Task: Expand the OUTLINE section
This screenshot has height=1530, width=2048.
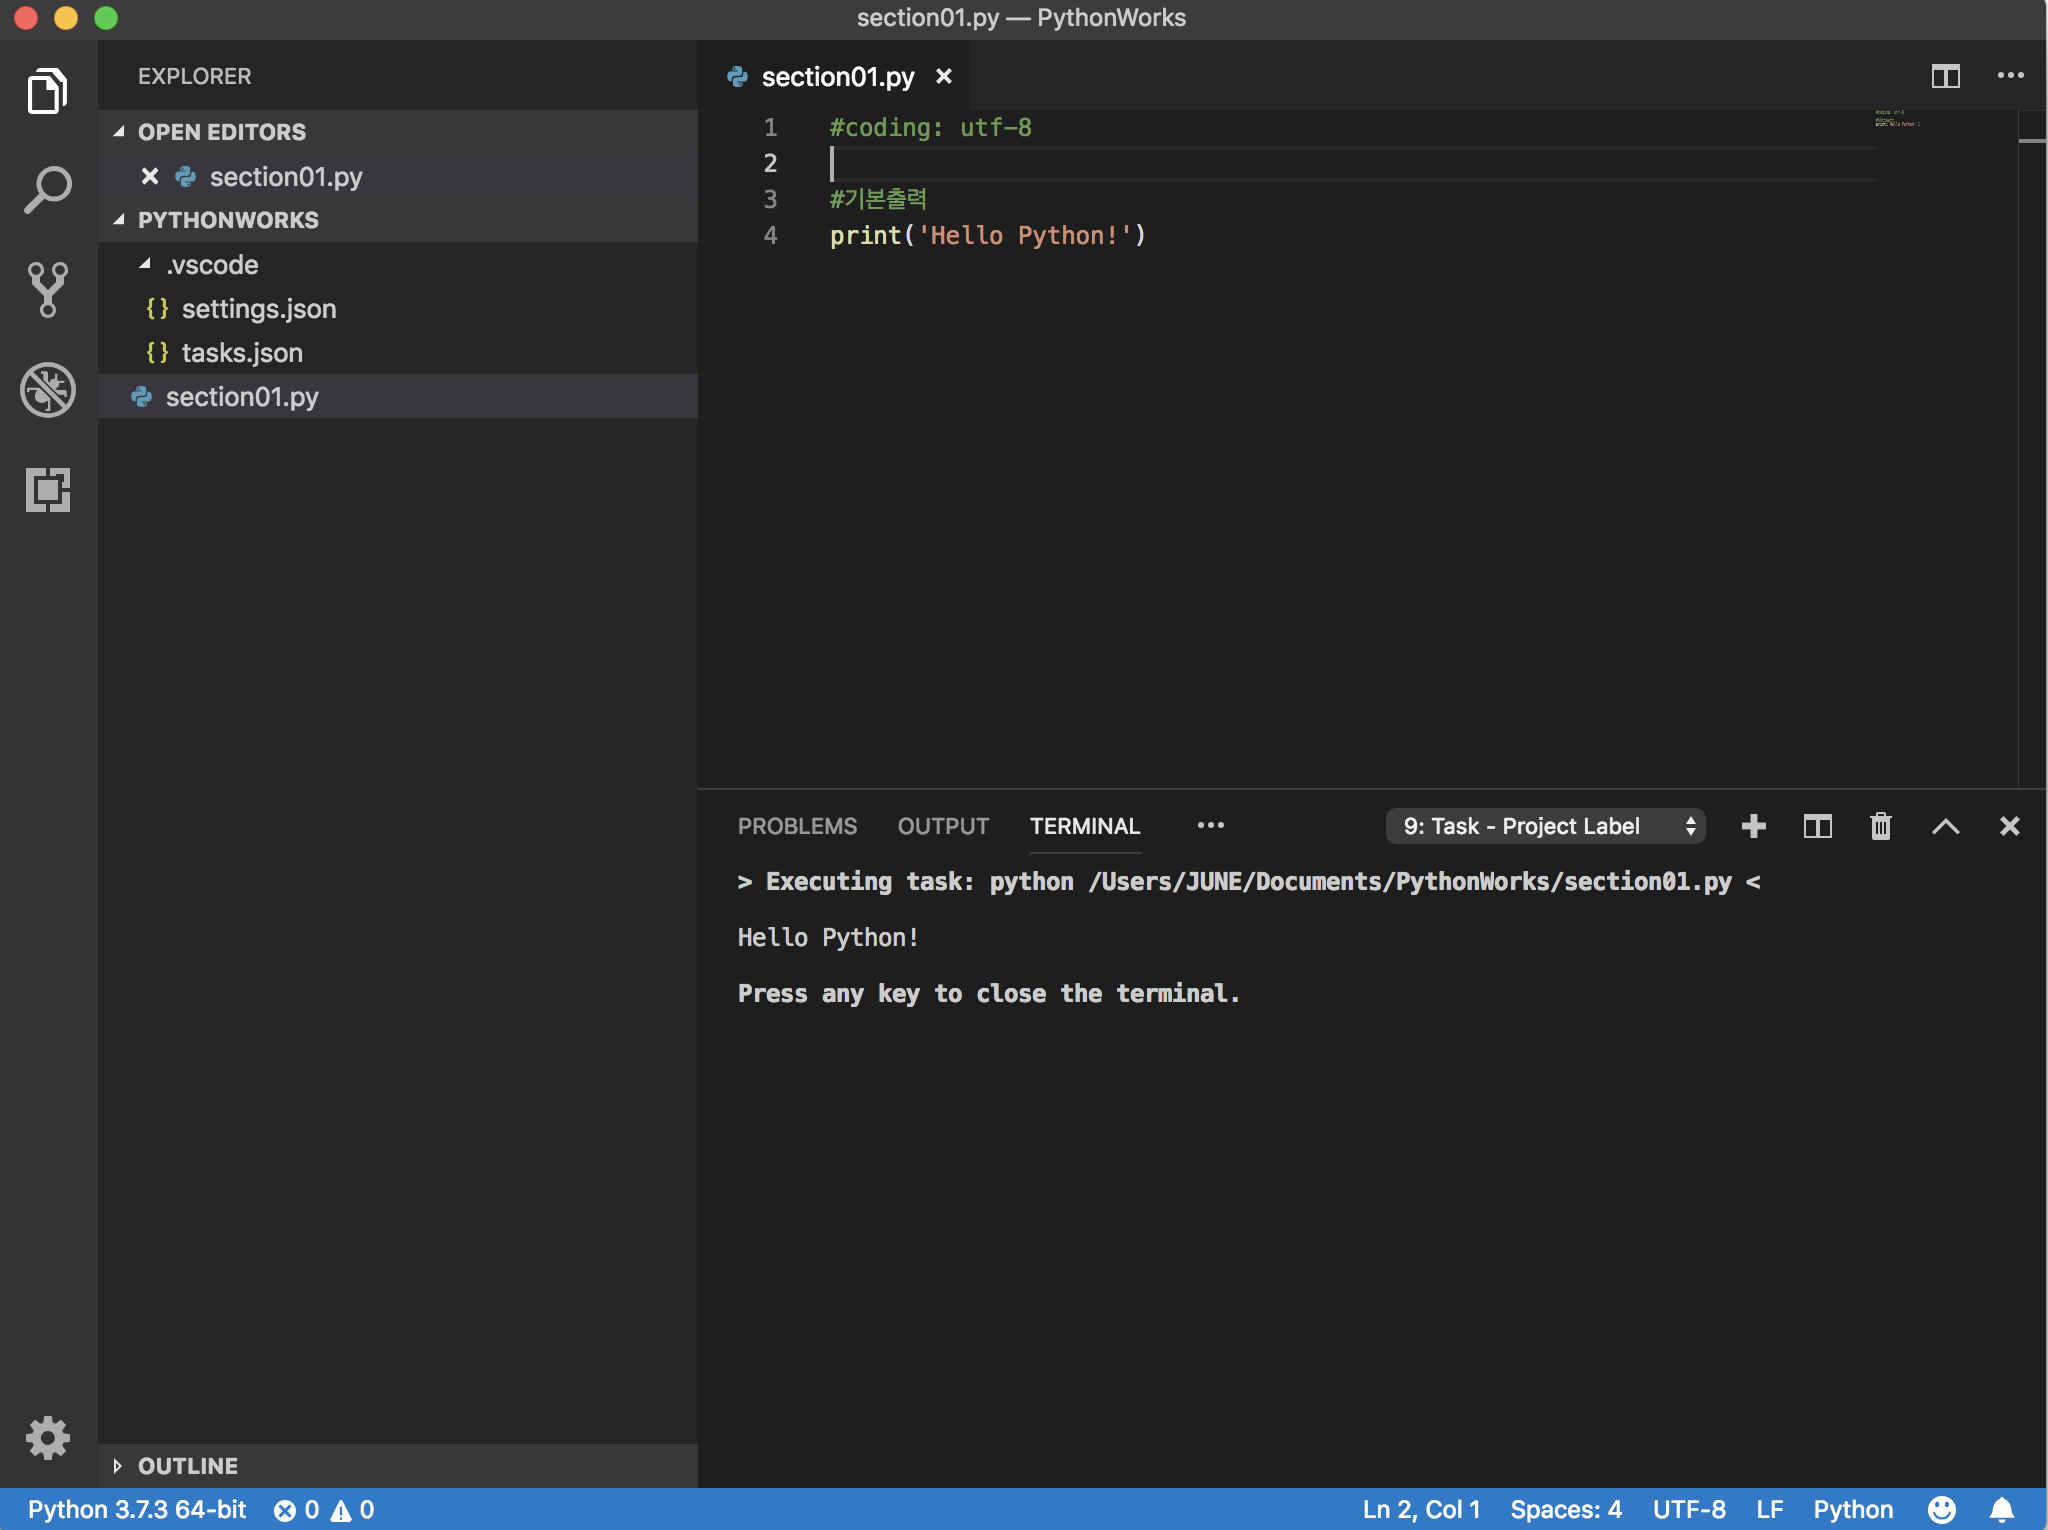Action: pyautogui.click(x=188, y=1465)
